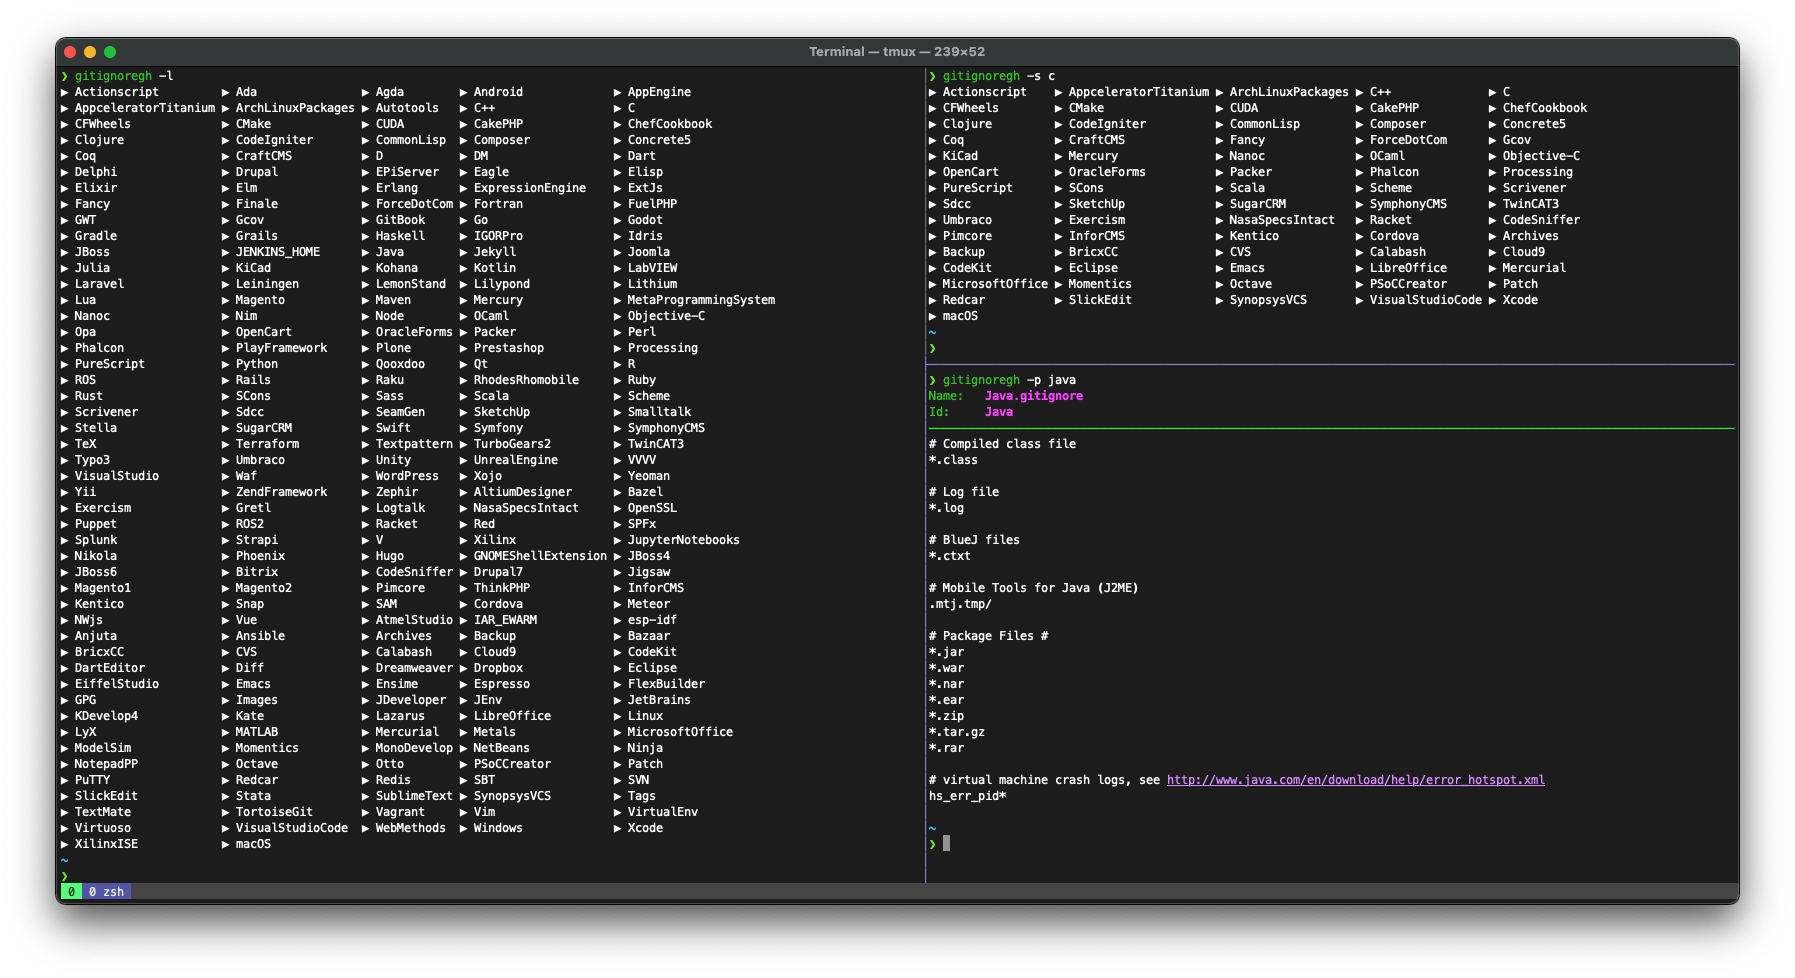Viewport: 1795px width, 978px height.
Task: Click the '# Compiled class file' comment line
Action: 1002,444
